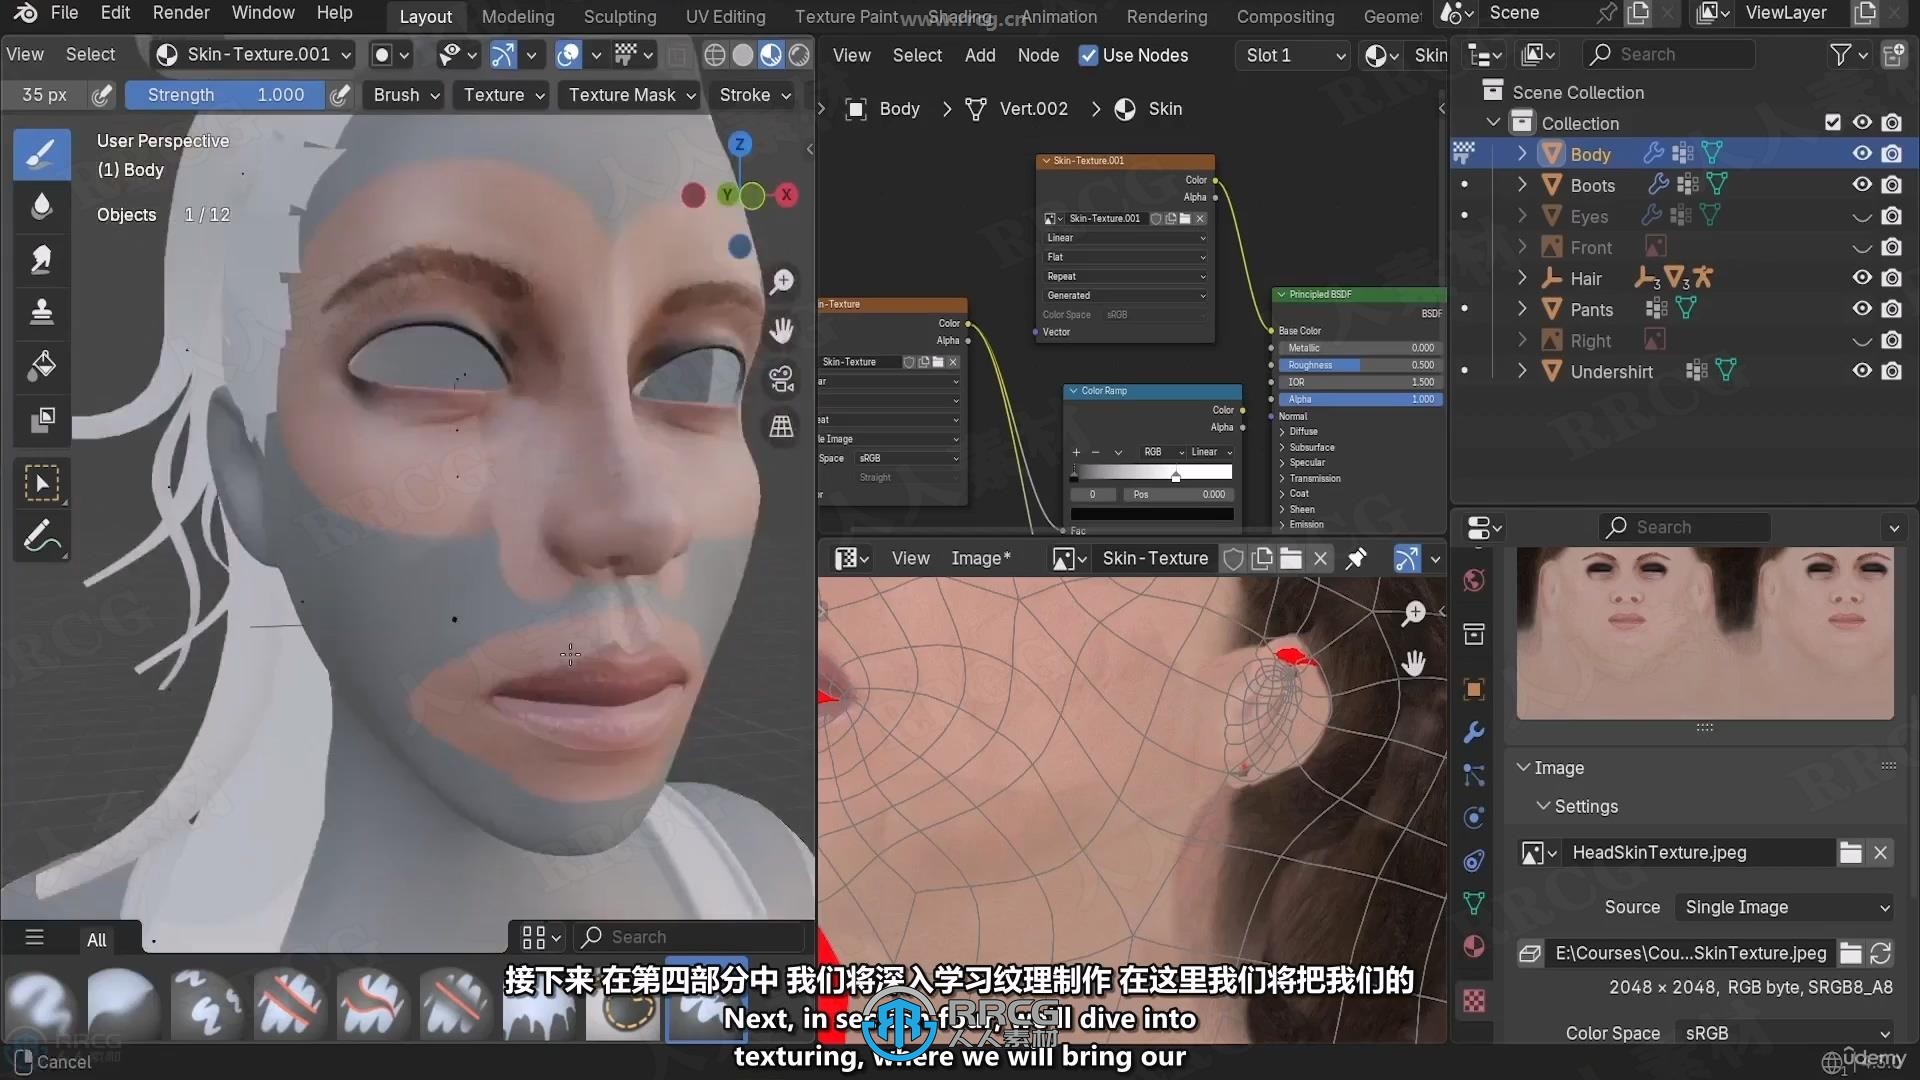Screen dimensions: 1920x1080
Task: Click the pan hand icon in 3D viewport
Action: tap(782, 330)
